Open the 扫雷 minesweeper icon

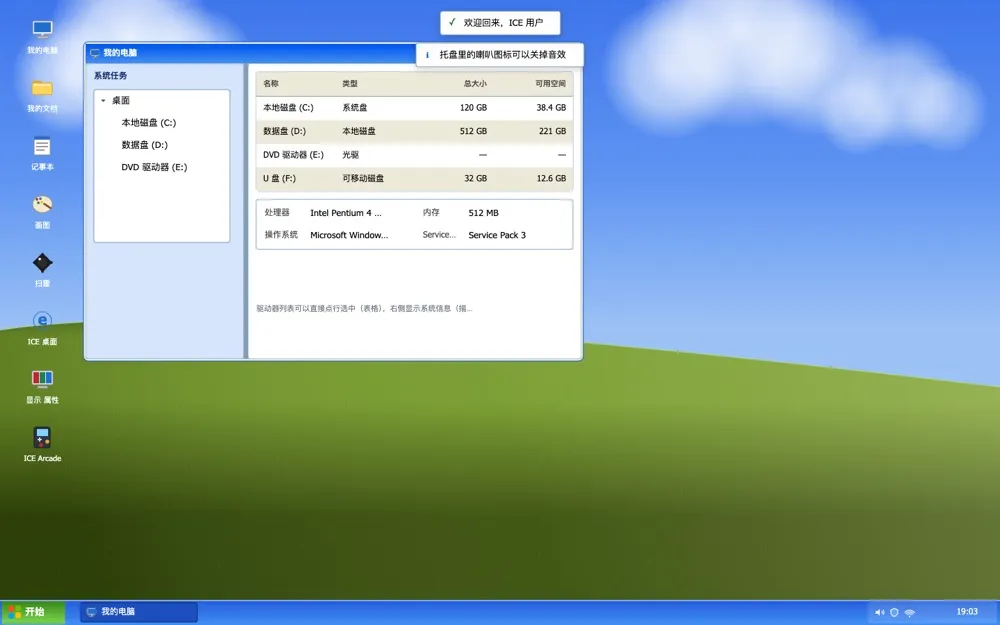click(42, 270)
